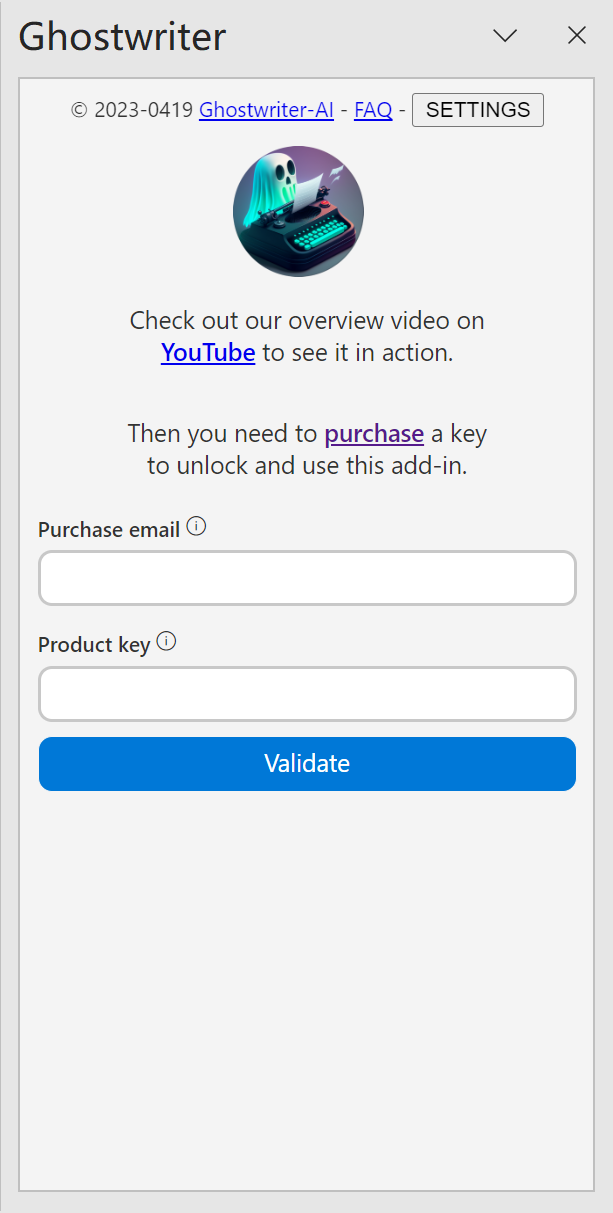Click the empty area below Validate button

point(307,980)
